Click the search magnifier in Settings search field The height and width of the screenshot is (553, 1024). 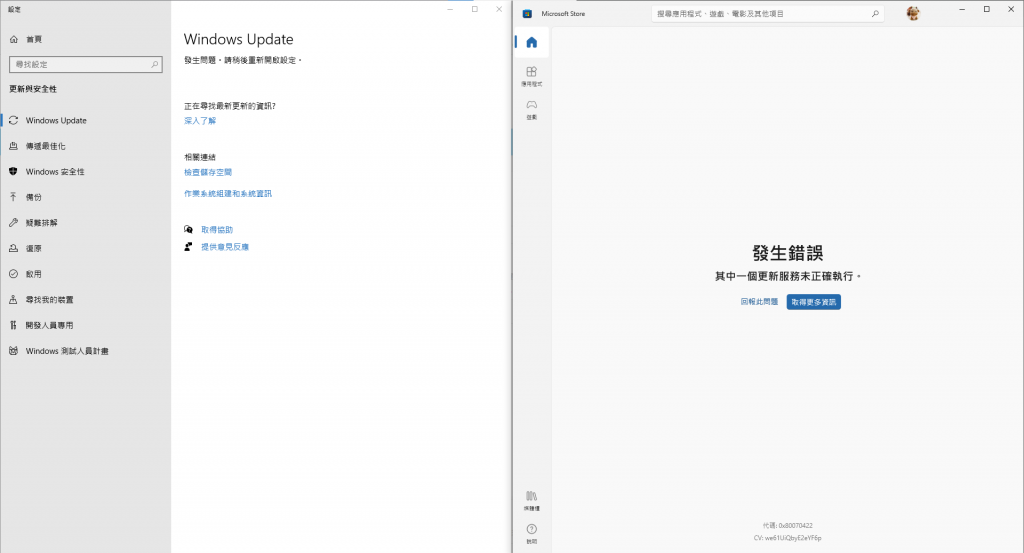tap(154, 64)
